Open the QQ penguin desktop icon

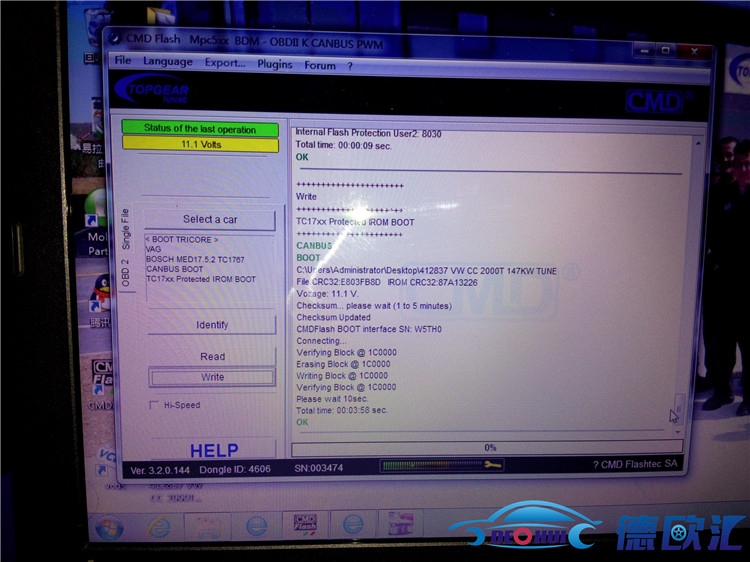102,292
